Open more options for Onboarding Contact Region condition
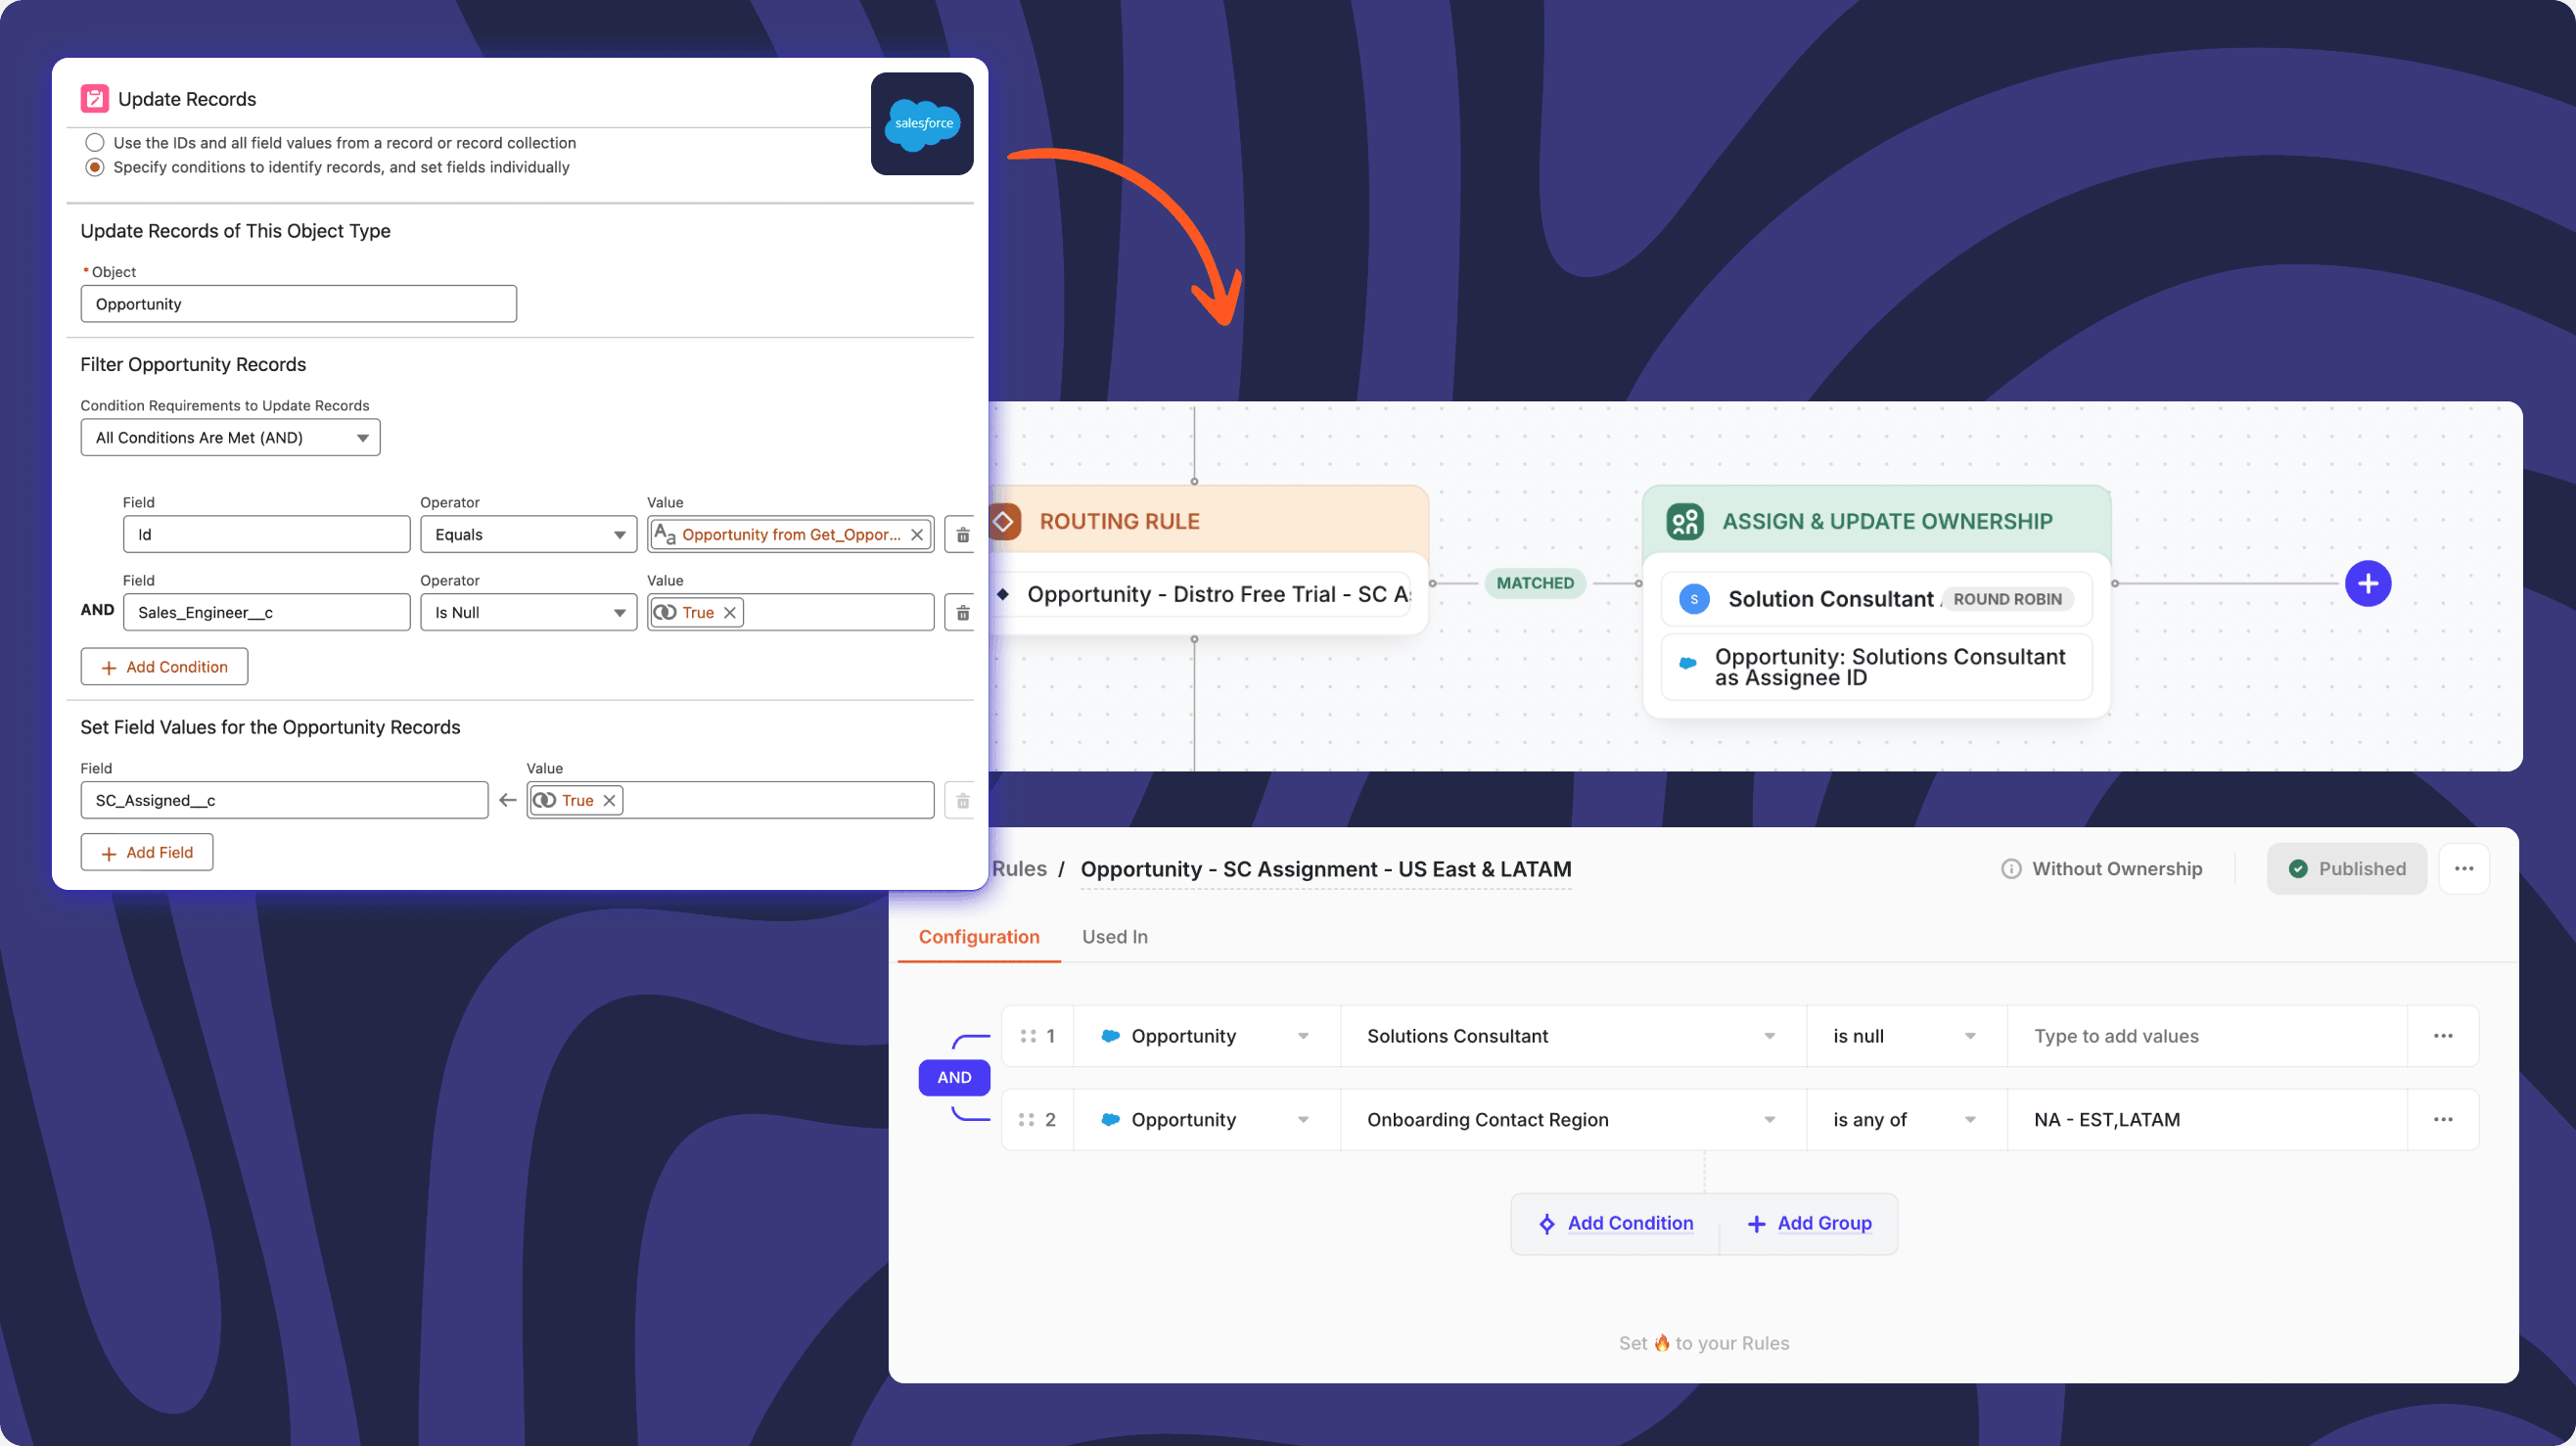 point(2443,1120)
